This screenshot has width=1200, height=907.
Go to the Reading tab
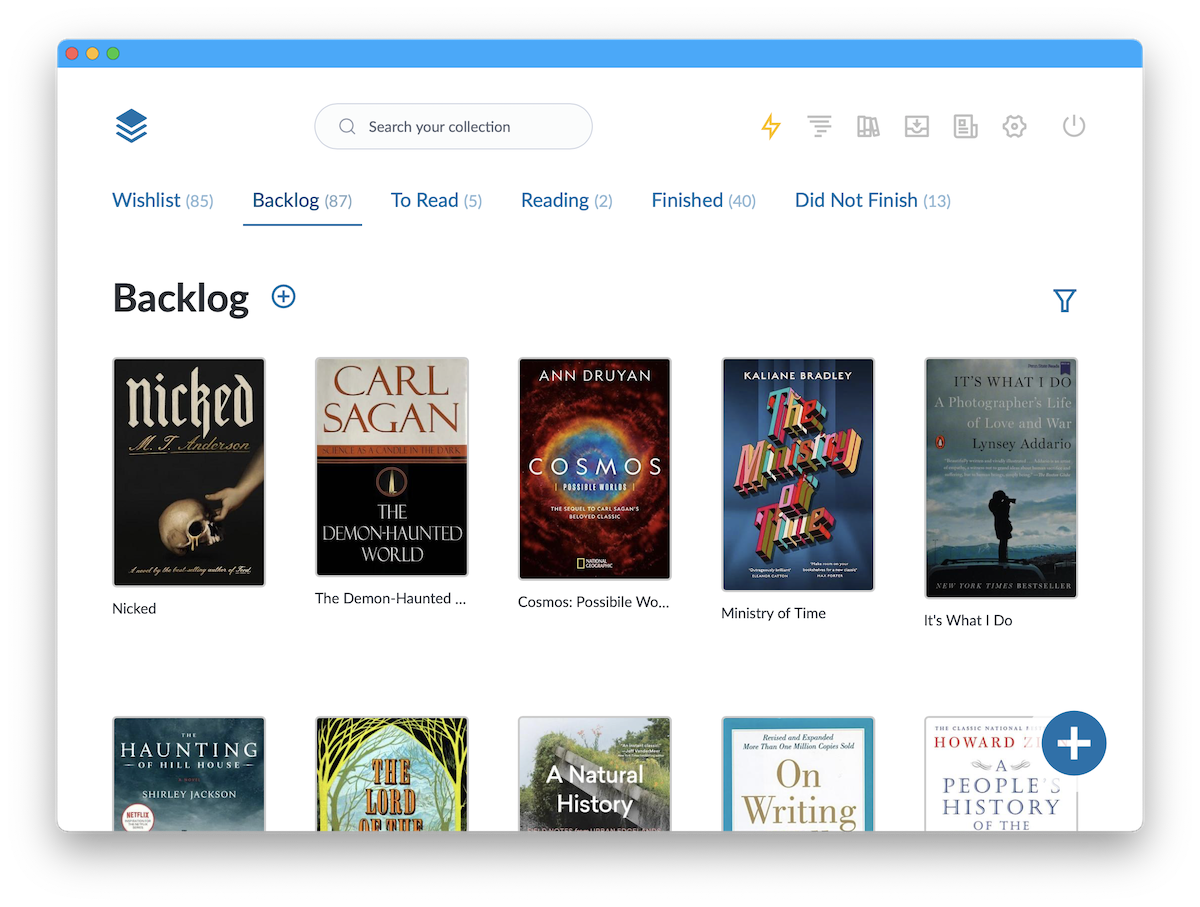(x=566, y=200)
